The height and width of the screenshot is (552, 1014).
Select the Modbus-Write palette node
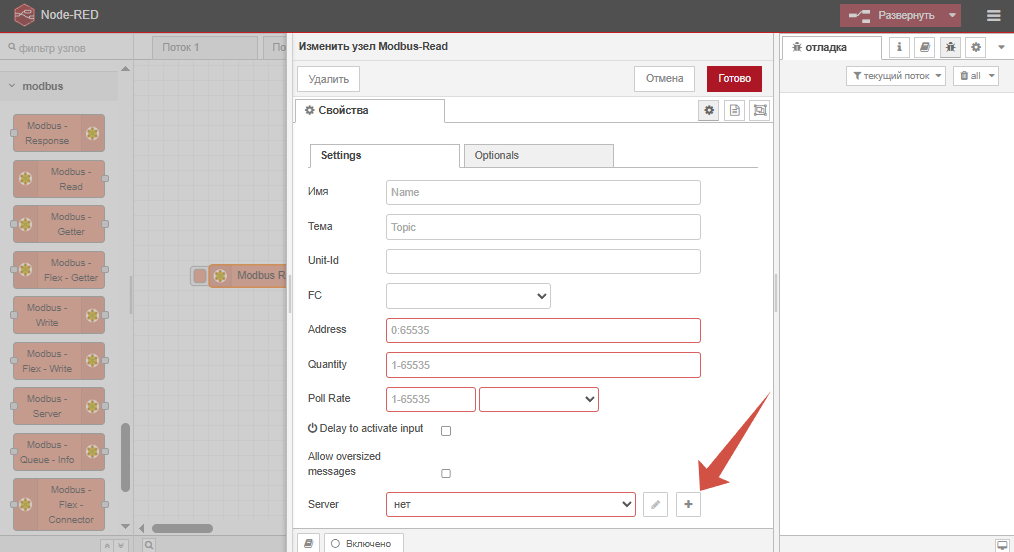pos(59,315)
